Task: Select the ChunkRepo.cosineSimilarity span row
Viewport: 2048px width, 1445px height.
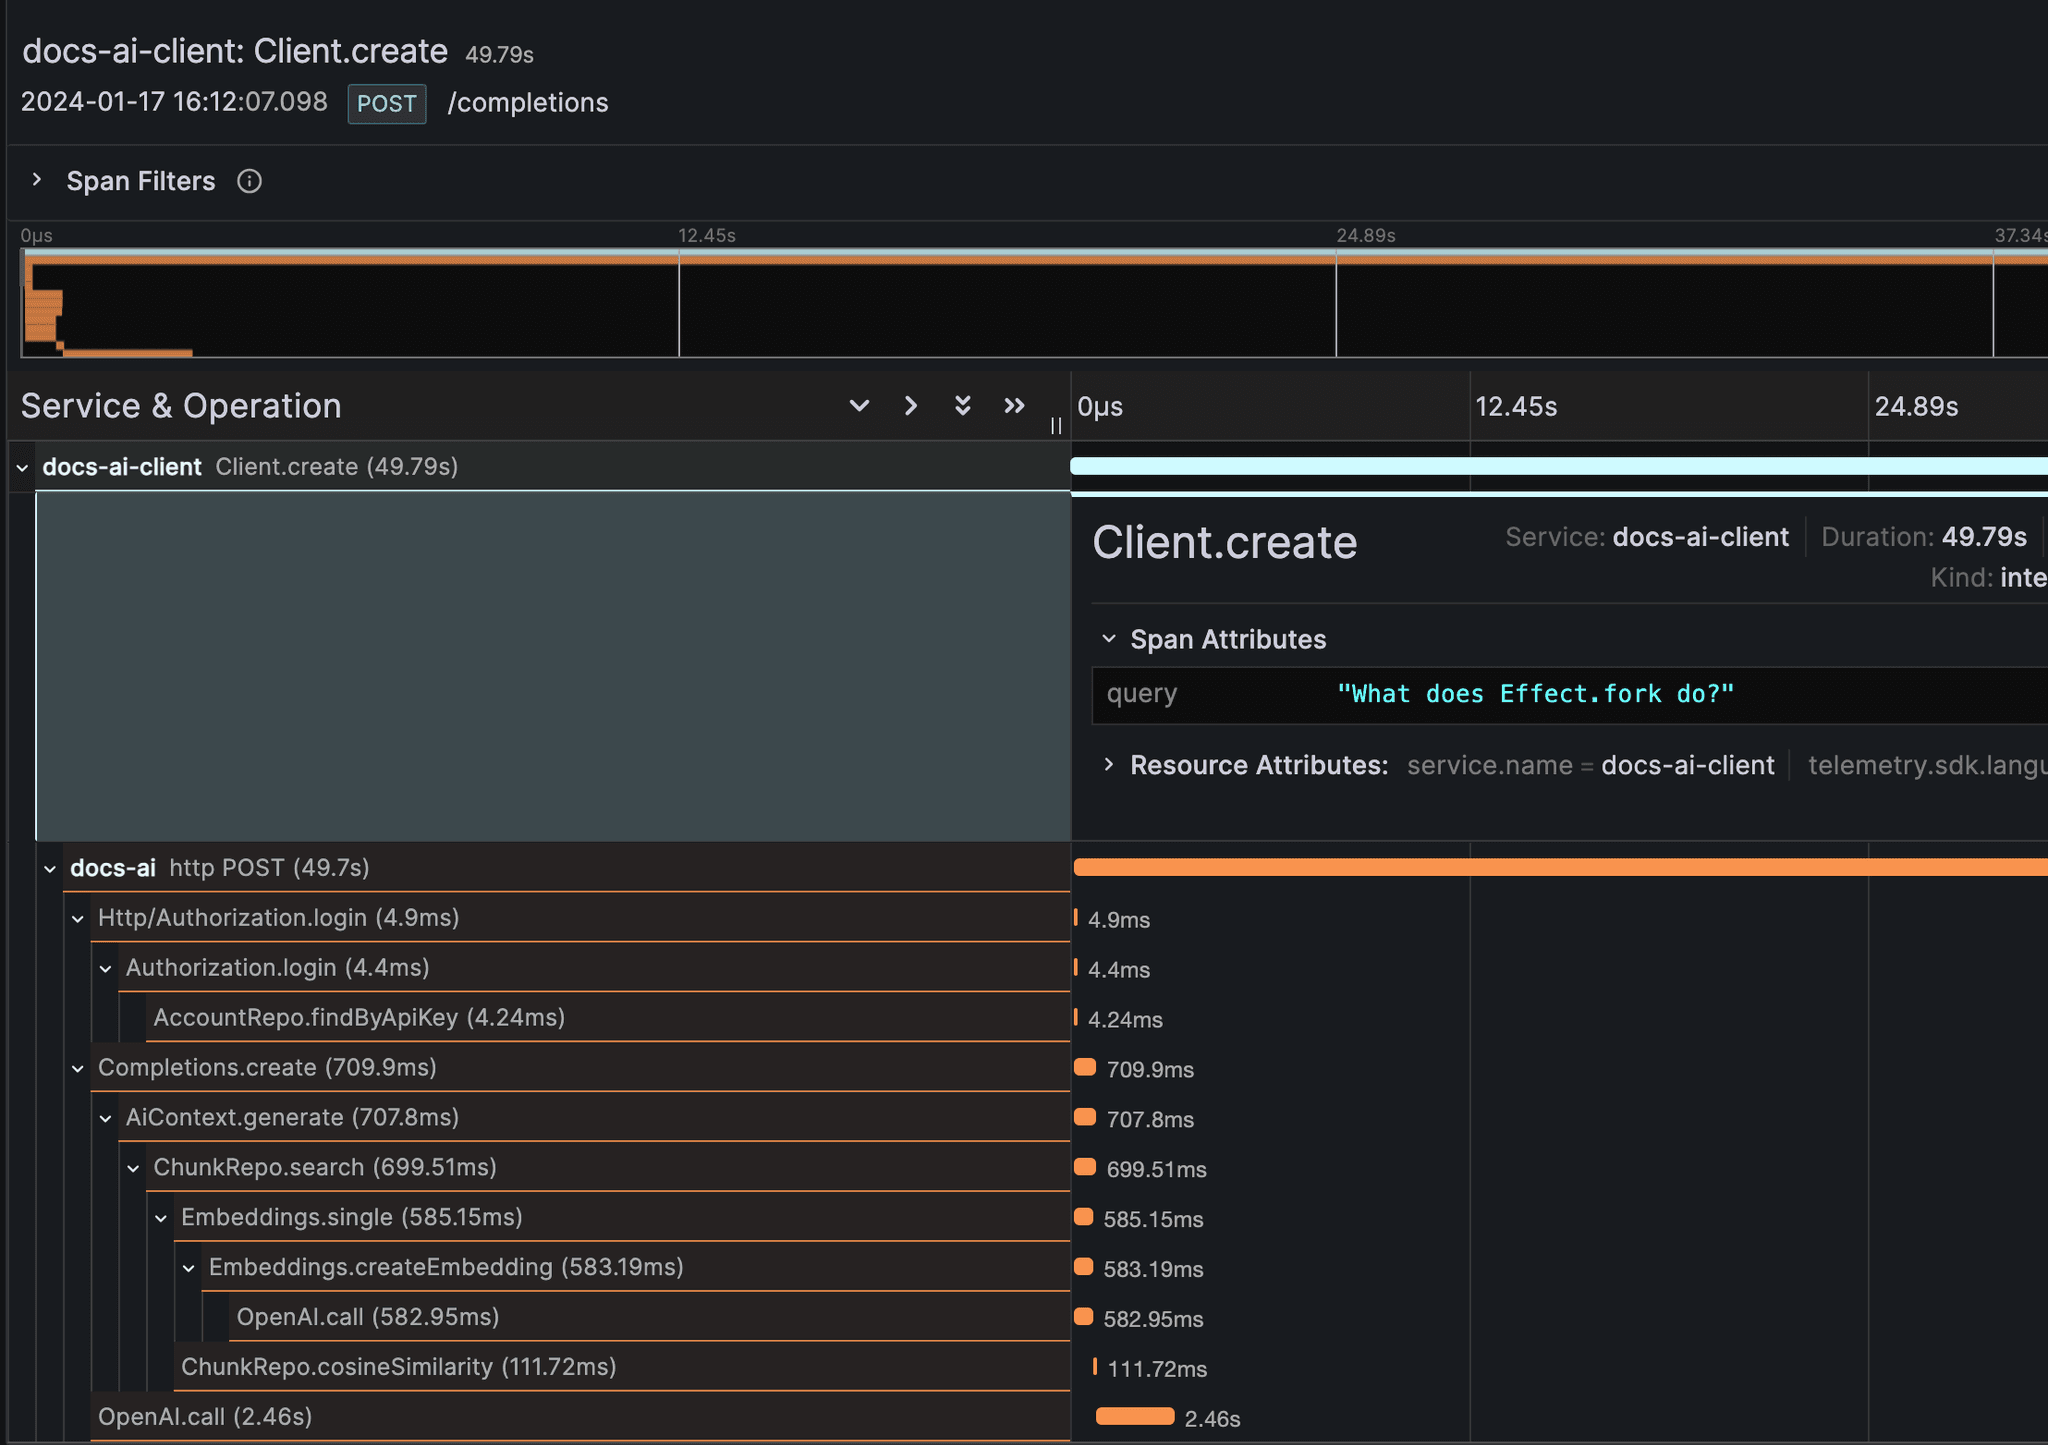Action: (398, 1367)
